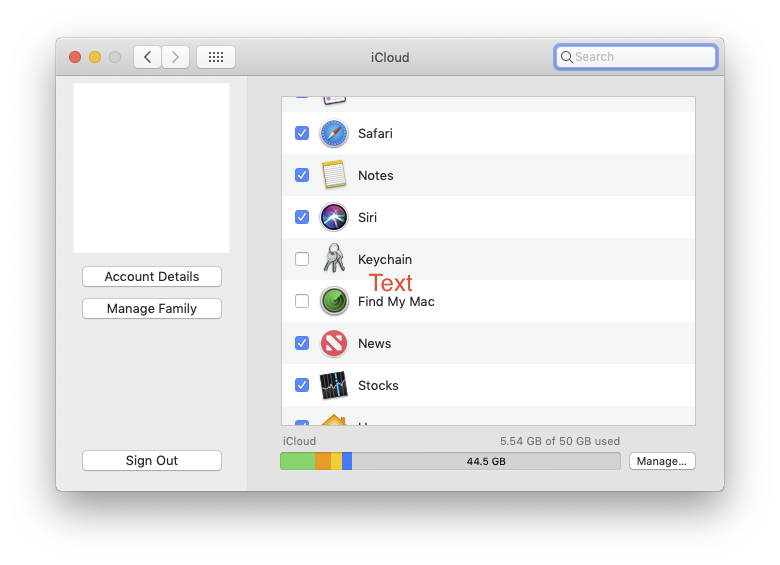This screenshot has height=565, width=780.
Task: Click the green storage segment
Action: tap(297, 461)
